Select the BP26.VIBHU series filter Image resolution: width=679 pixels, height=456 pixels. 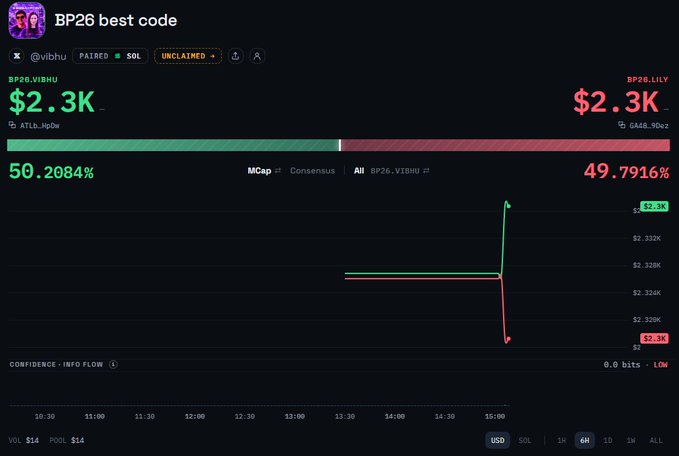click(x=394, y=171)
